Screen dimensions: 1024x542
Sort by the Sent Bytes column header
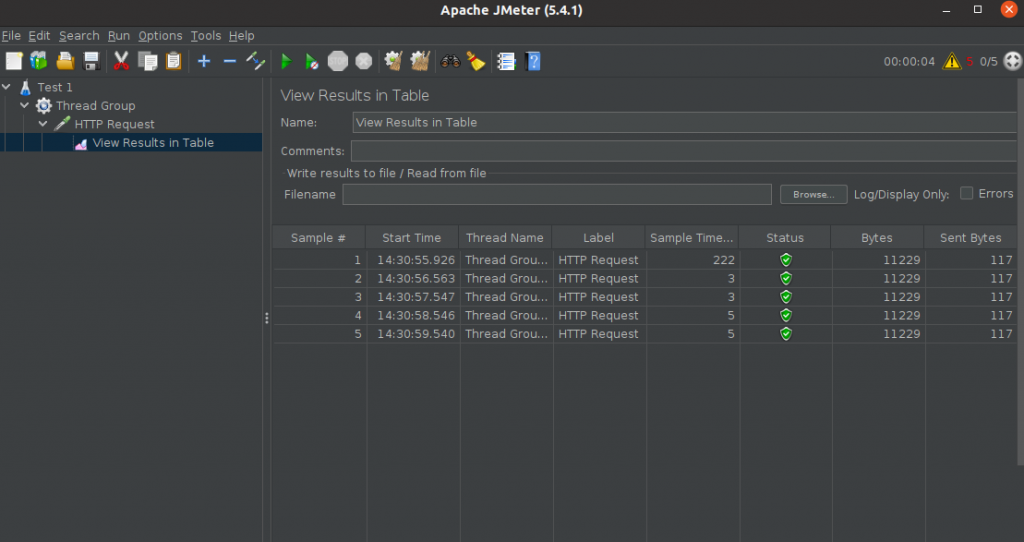(x=970, y=238)
